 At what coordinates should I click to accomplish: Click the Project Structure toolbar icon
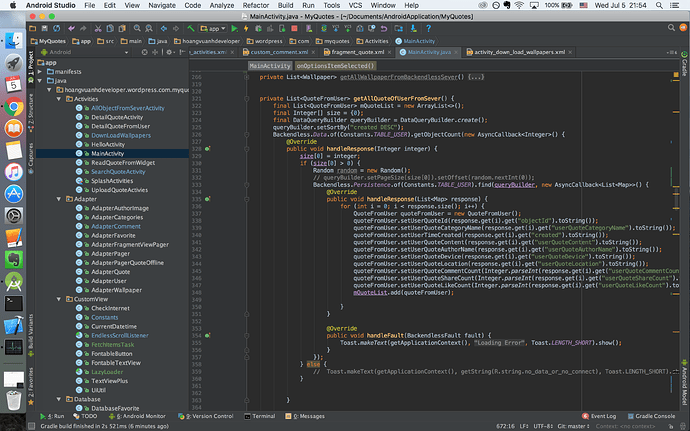pos(399,28)
